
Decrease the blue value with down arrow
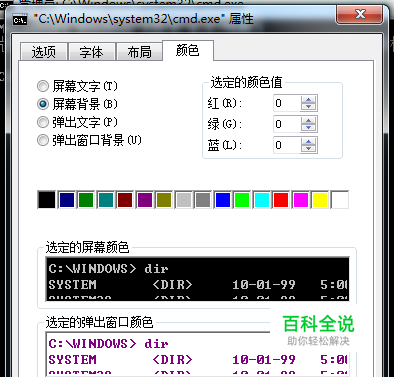[x=309, y=149]
